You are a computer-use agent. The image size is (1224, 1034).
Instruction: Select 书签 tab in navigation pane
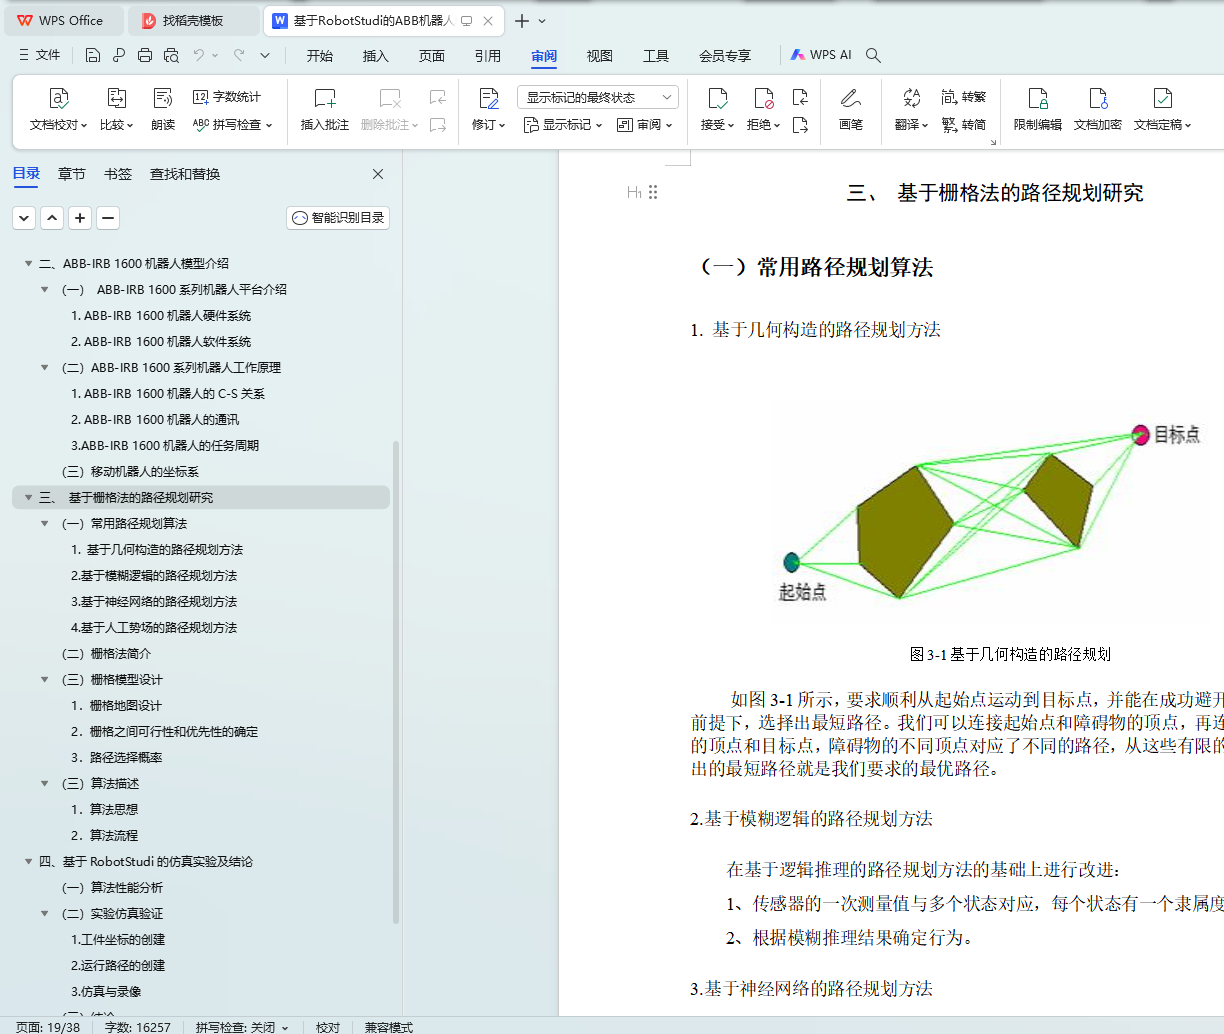(118, 174)
